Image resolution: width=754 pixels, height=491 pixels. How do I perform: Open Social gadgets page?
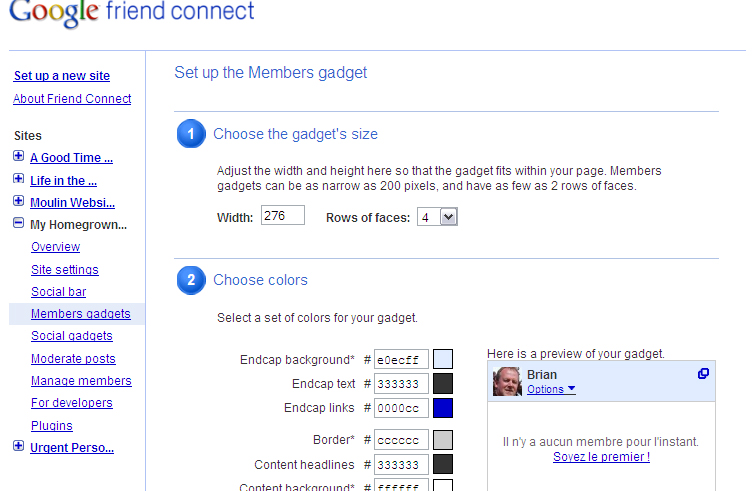72,336
